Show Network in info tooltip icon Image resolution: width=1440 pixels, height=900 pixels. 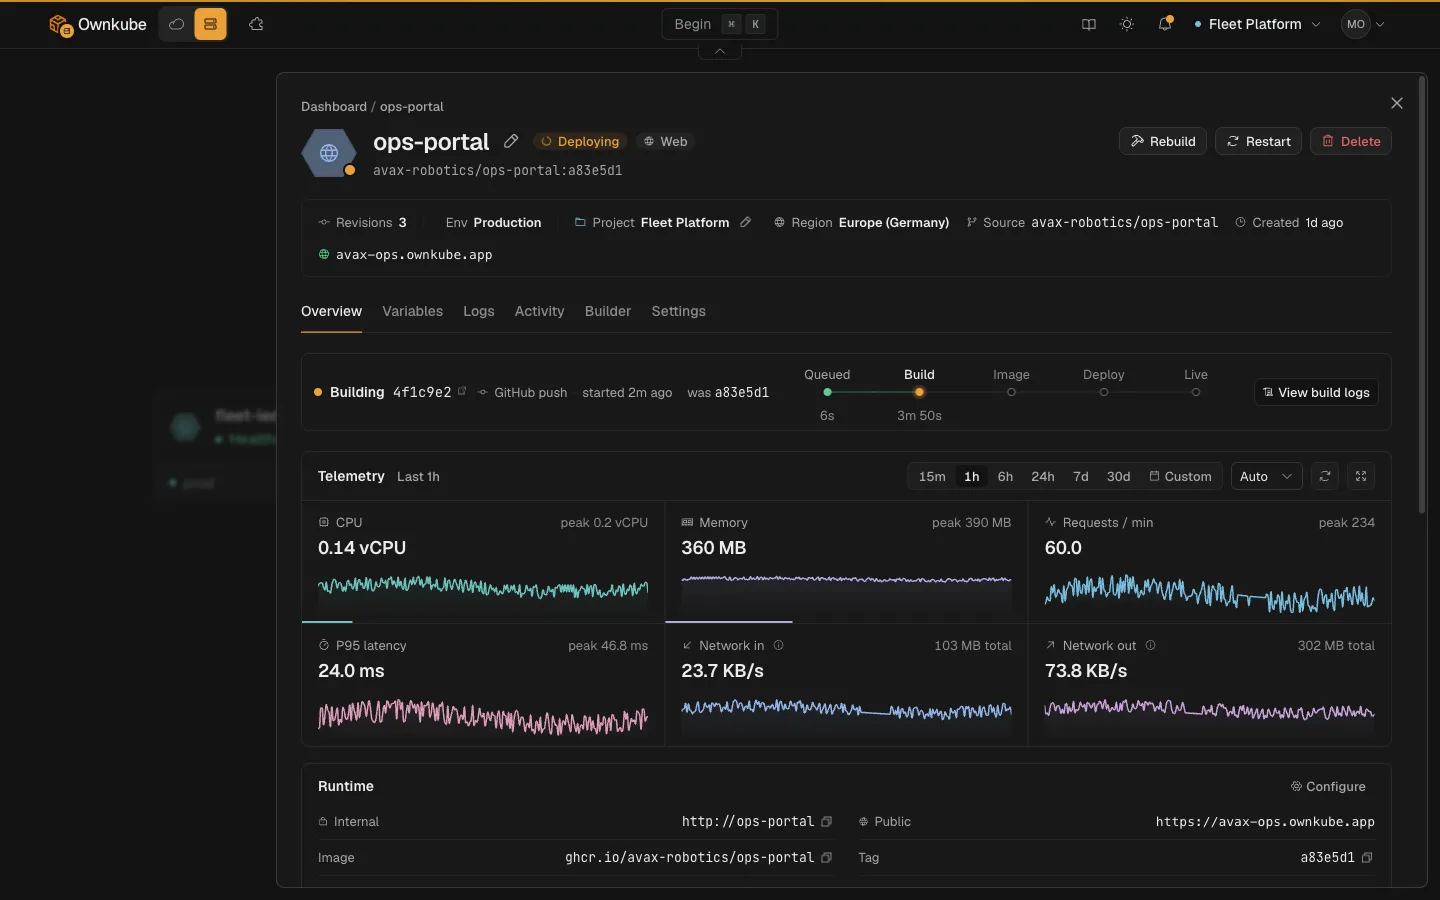(x=779, y=645)
